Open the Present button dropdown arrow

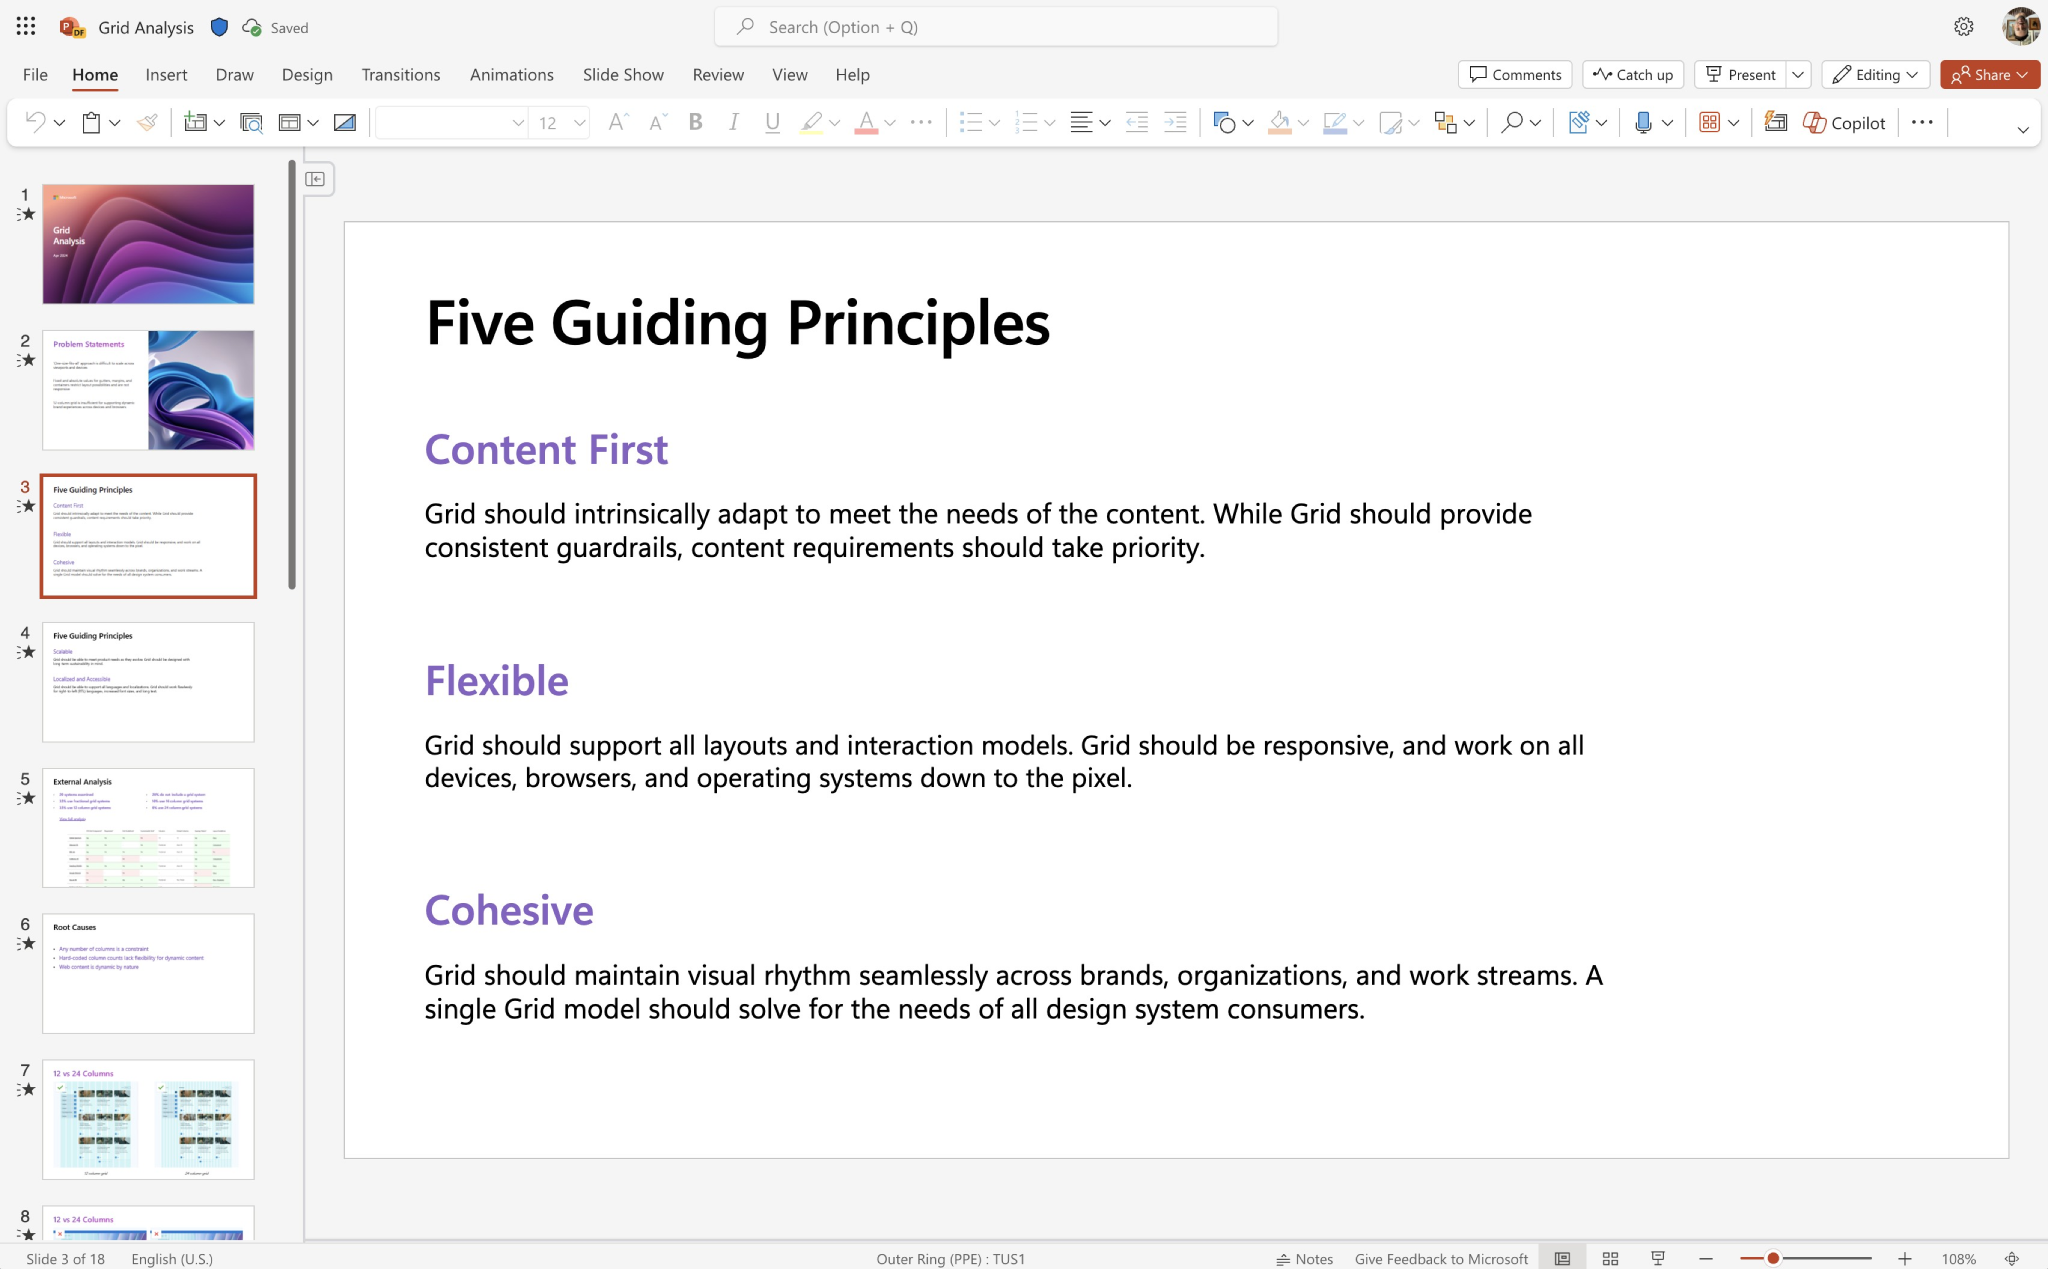coord(1797,74)
